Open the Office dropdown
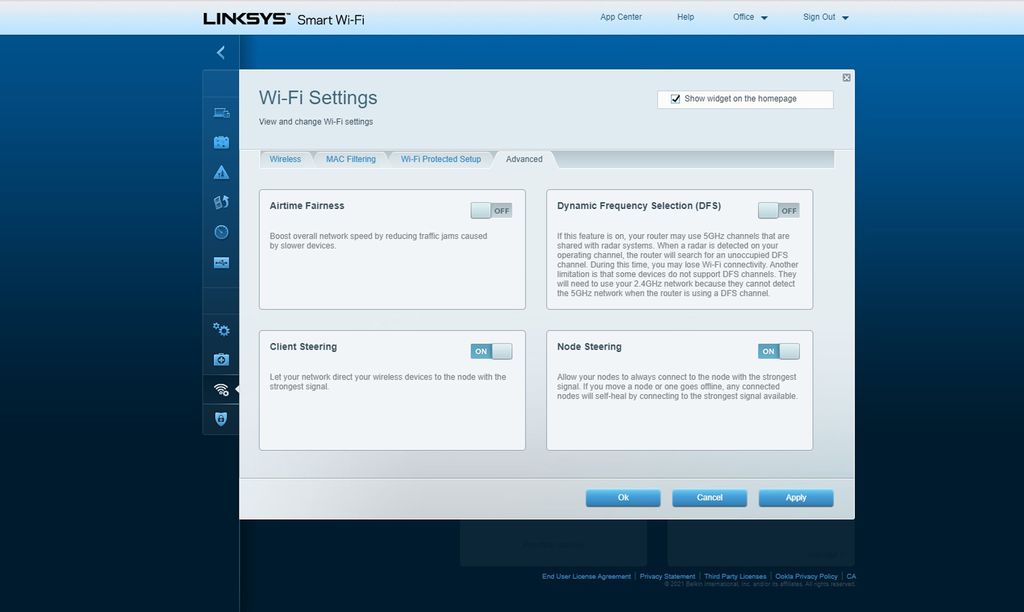Image resolution: width=1024 pixels, height=612 pixels. 749,17
